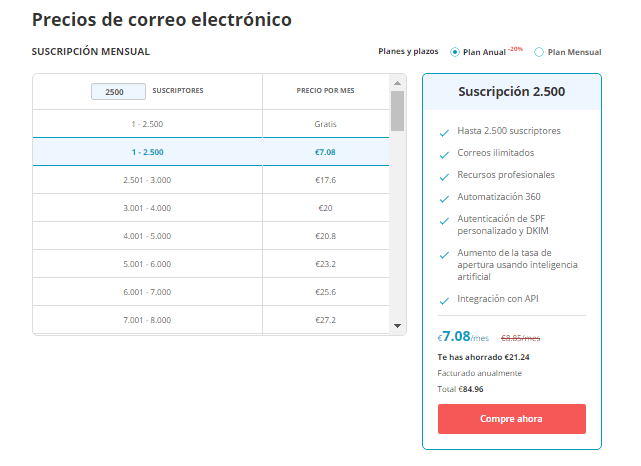
Task: Click checkmark beside Aumento de la tasa
Action: coord(444,253)
